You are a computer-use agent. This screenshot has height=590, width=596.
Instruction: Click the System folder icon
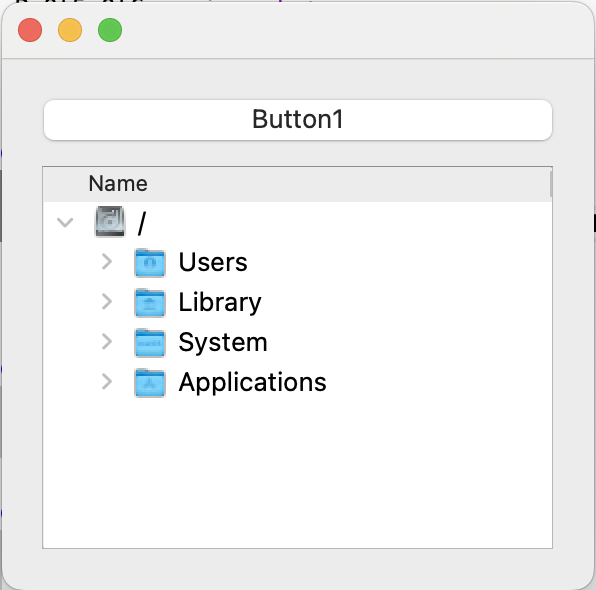[150, 342]
